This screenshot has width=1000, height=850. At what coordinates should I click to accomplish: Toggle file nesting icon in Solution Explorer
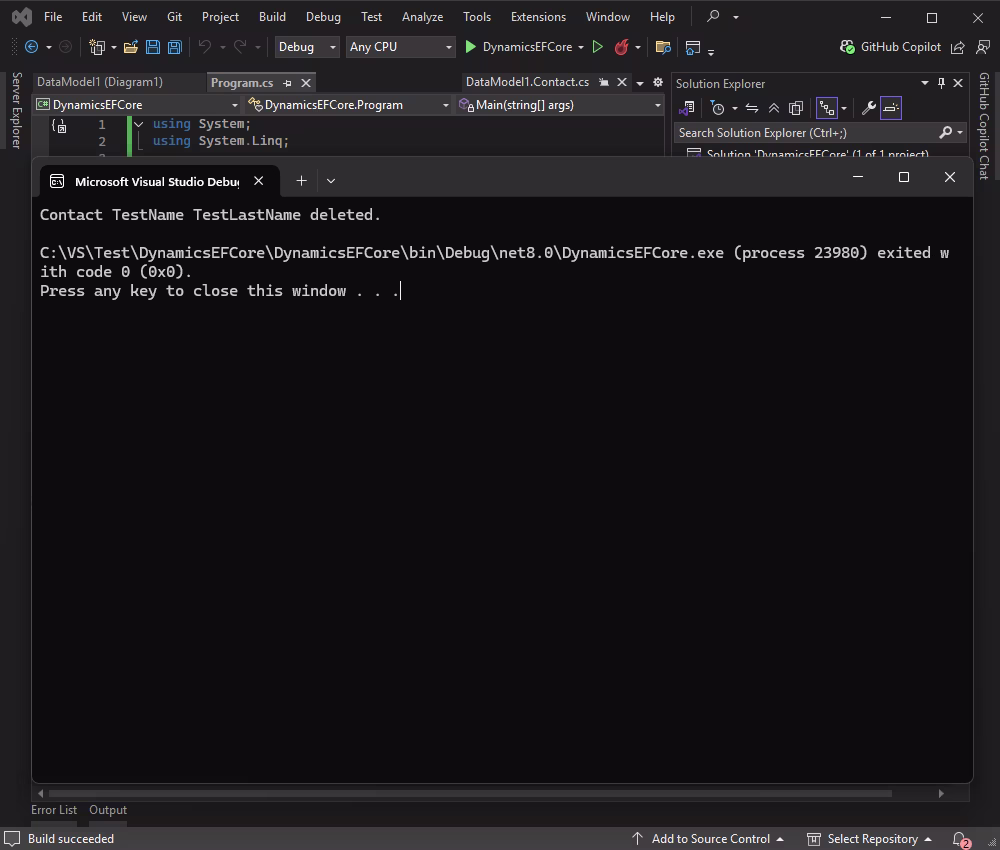[x=827, y=108]
